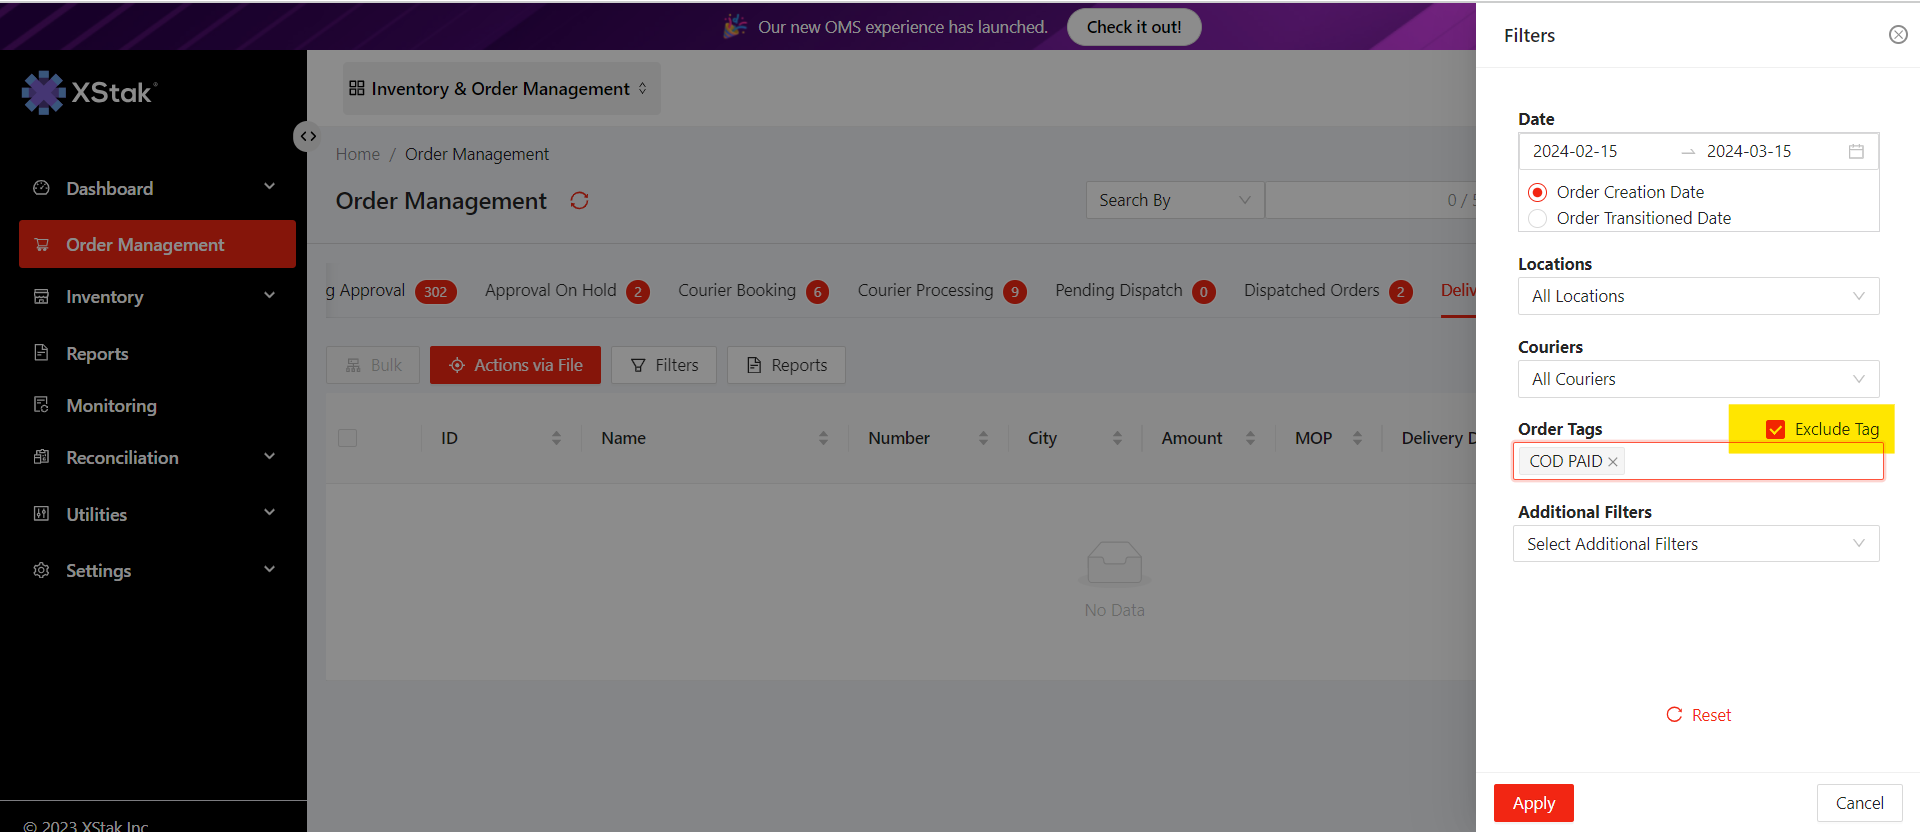1920x832 pixels.
Task: Expand the Select Additional Filters dropdown
Action: (x=1696, y=544)
